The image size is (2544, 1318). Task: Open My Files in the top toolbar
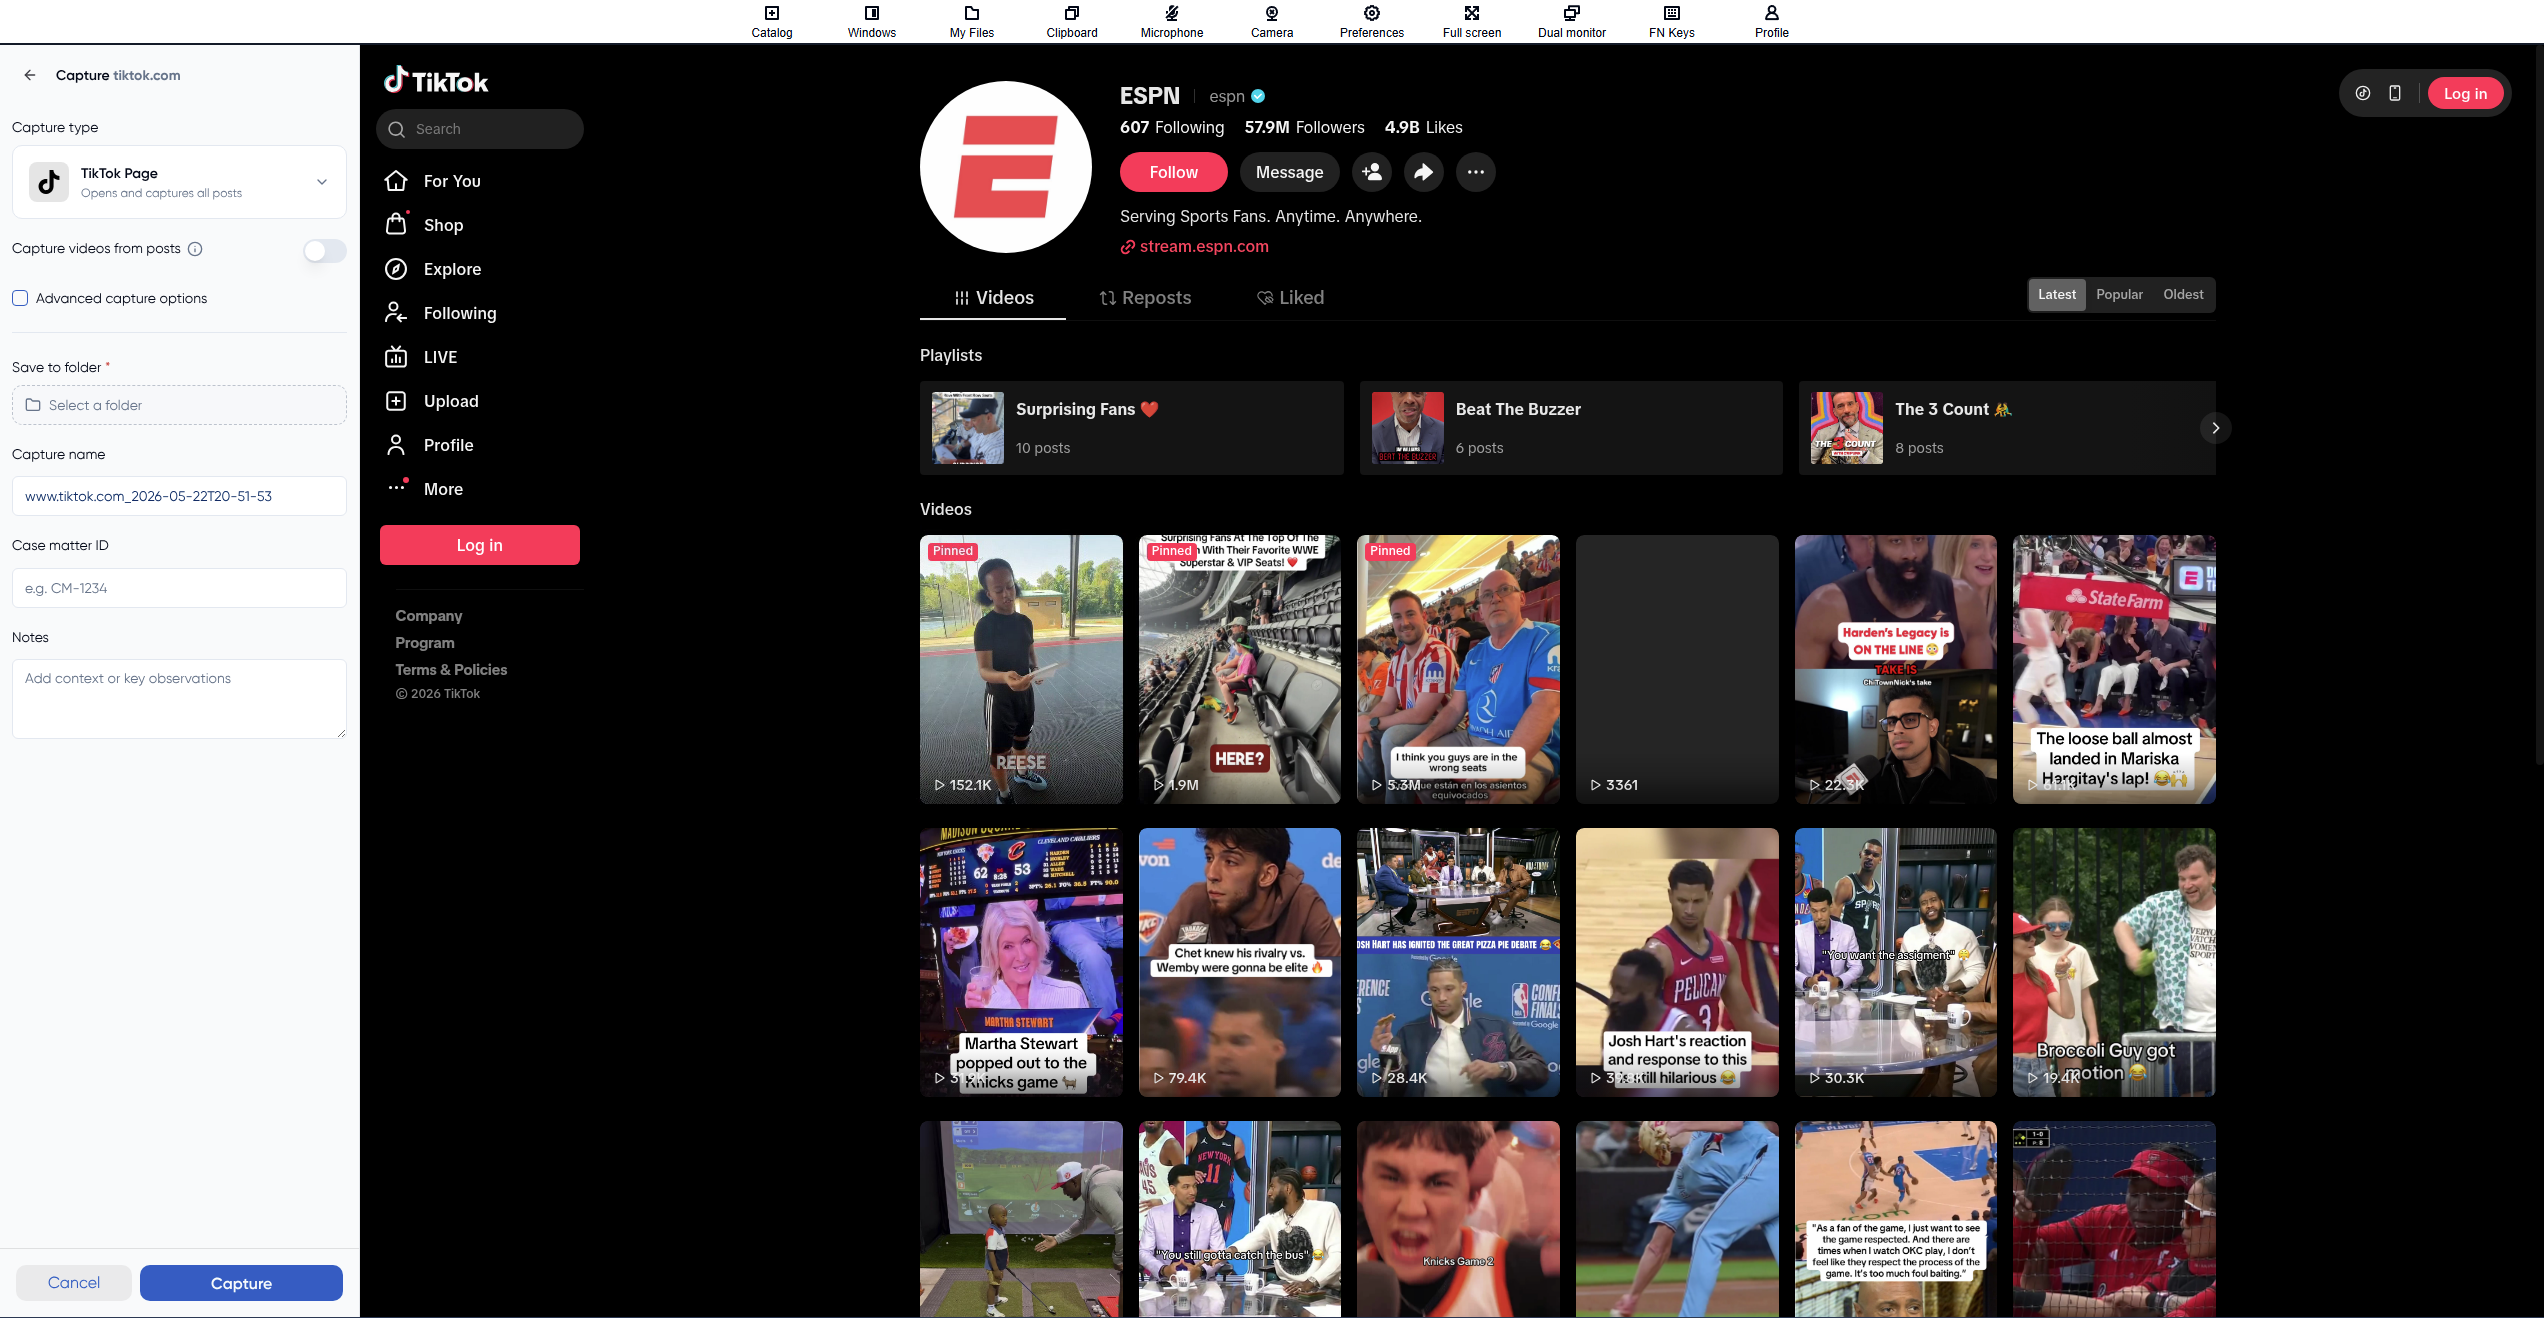point(971,21)
